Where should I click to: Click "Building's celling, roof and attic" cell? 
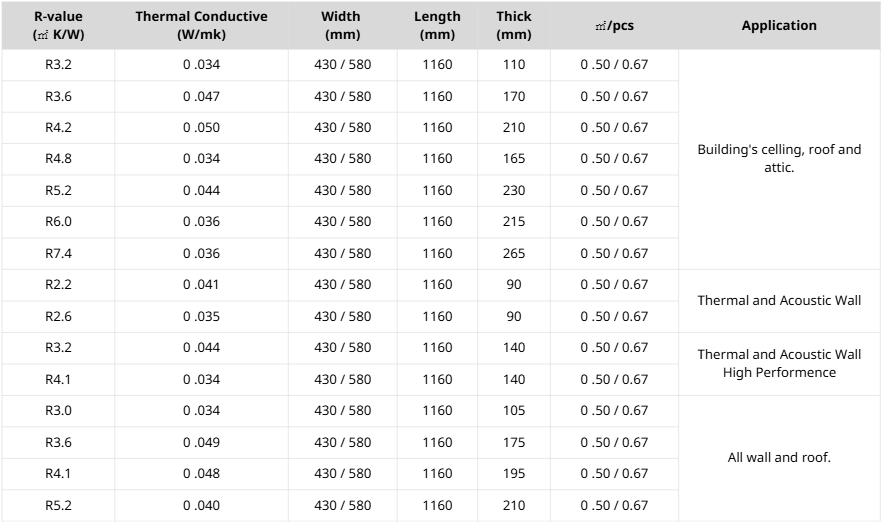click(779, 159)
